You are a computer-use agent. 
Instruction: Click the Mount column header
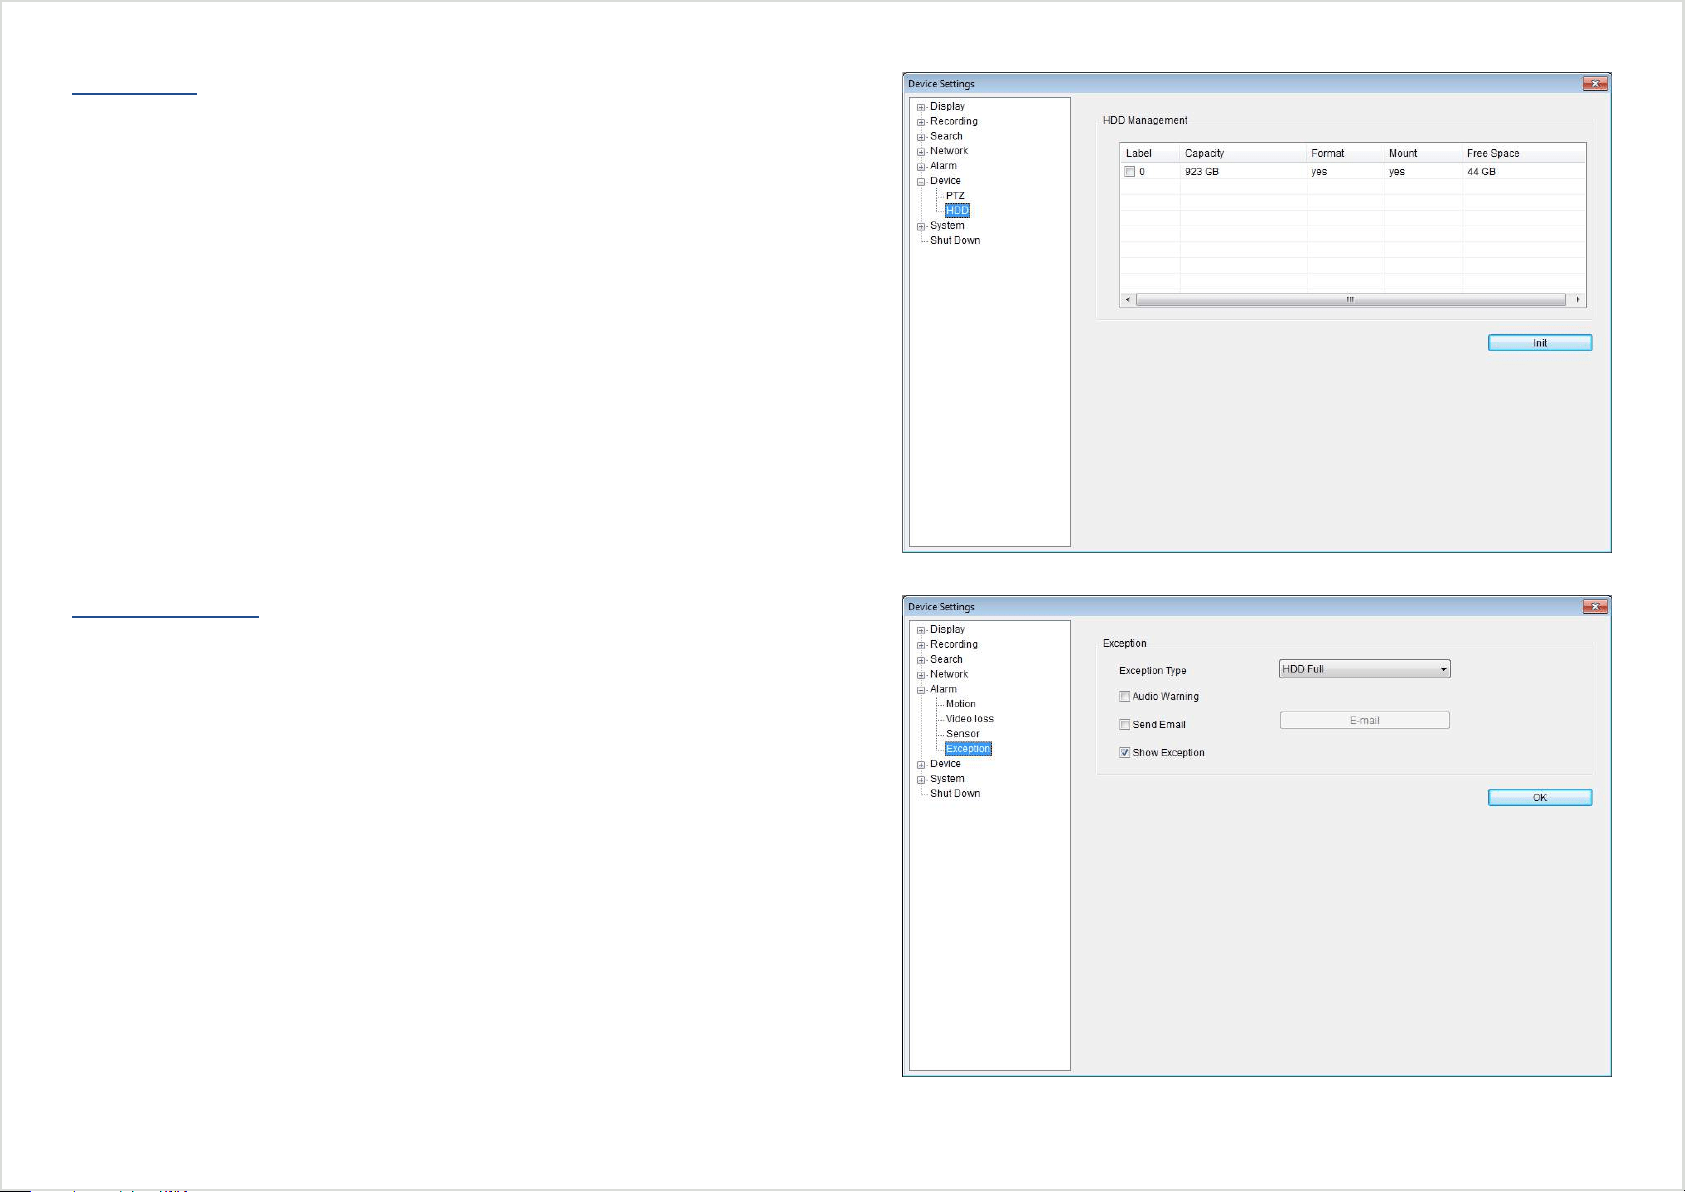coord(1423,153)
